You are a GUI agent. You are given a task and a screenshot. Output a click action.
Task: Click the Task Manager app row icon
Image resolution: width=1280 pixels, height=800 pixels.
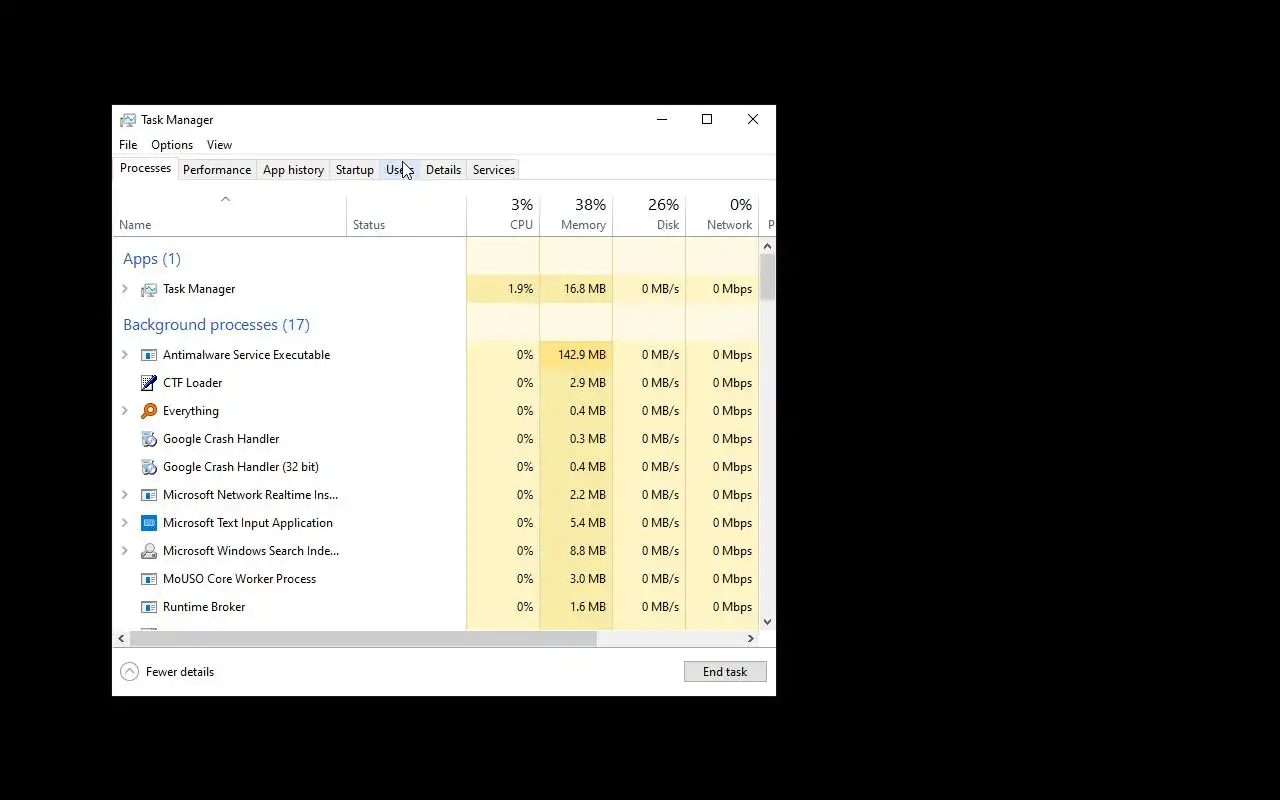[149, 289]
